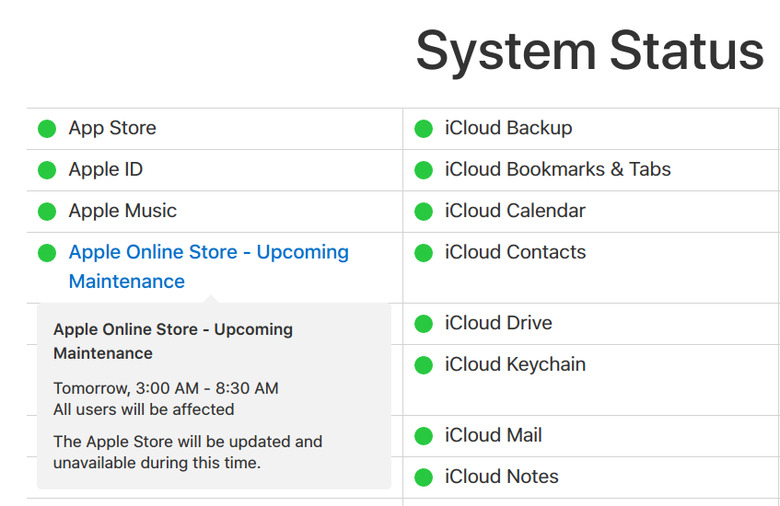780x506 pixels.
Task: Click the maintenance popup title text
Action: 173,341
